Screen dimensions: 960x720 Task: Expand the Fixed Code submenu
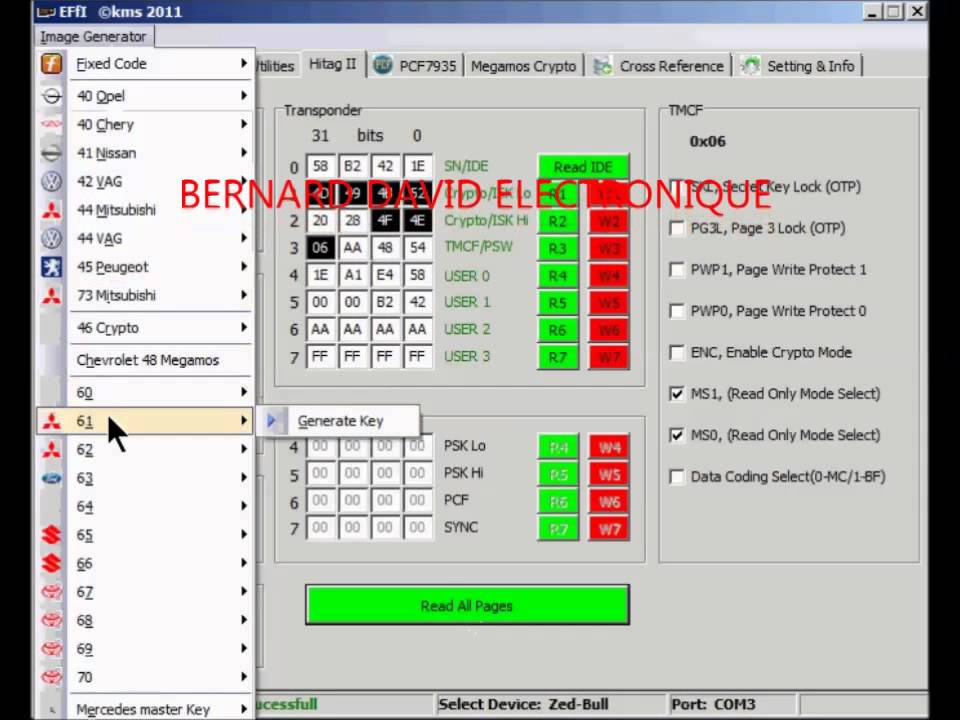[x=244, y=63]
